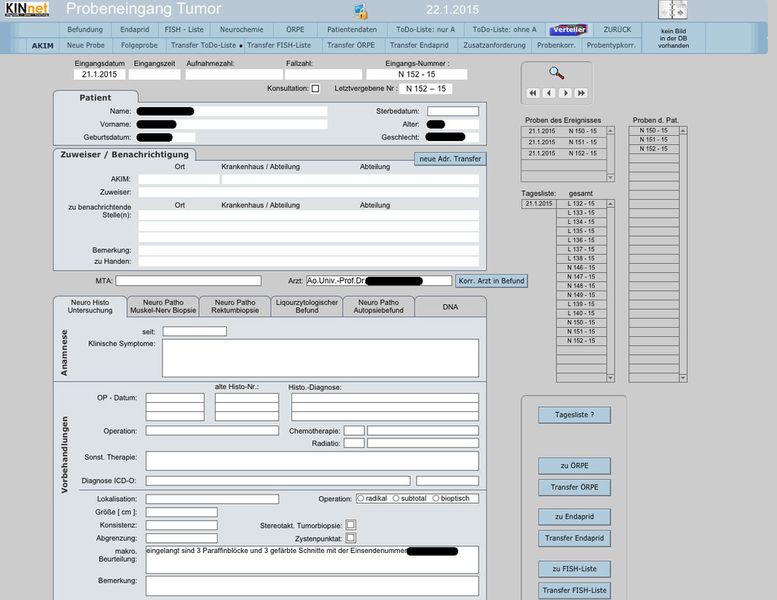777x600 pixels.
Task: Click neue Adr. Transfer button
Action: (450, 159)
